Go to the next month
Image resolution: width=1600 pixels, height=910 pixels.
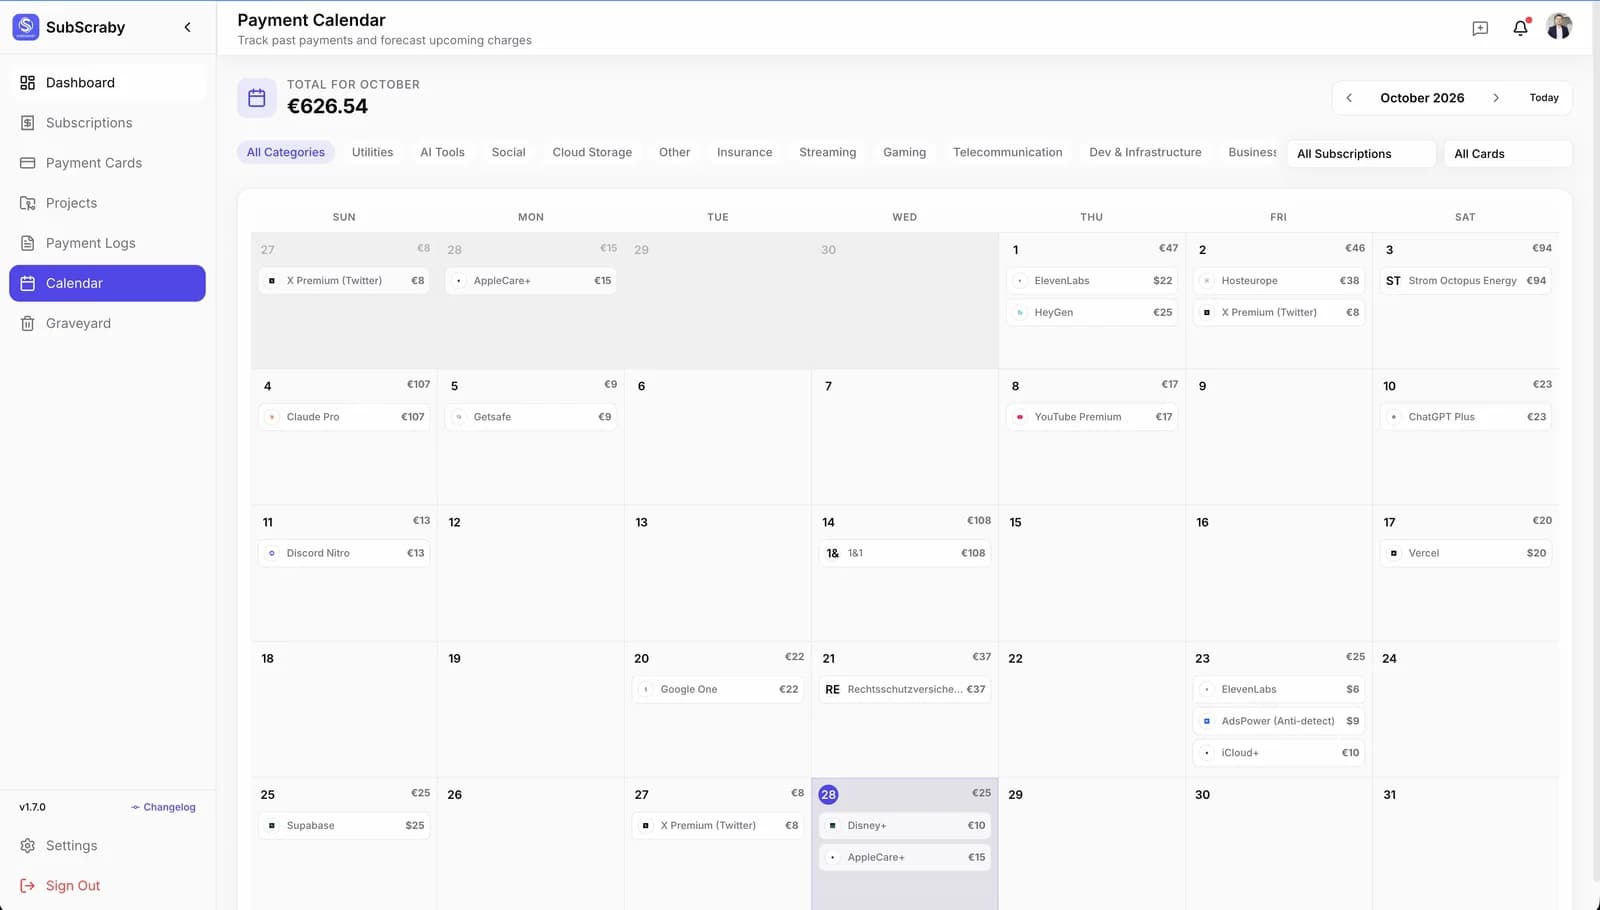click(x=1496, y=98)
